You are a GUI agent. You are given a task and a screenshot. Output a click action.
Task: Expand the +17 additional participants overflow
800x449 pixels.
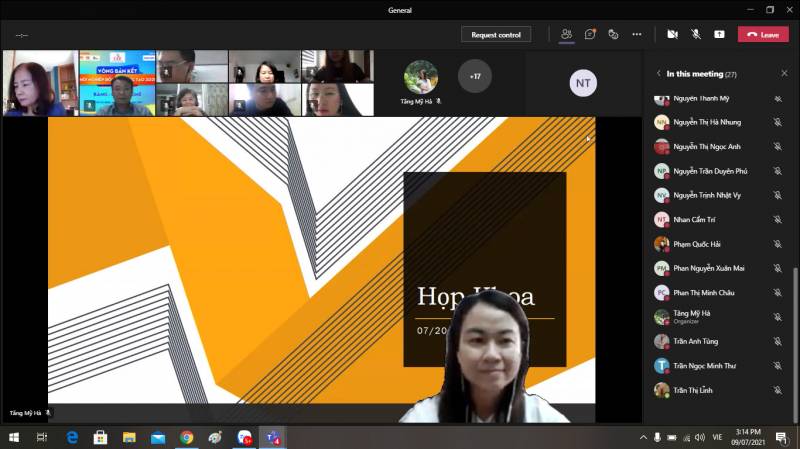tap(474, 76)
